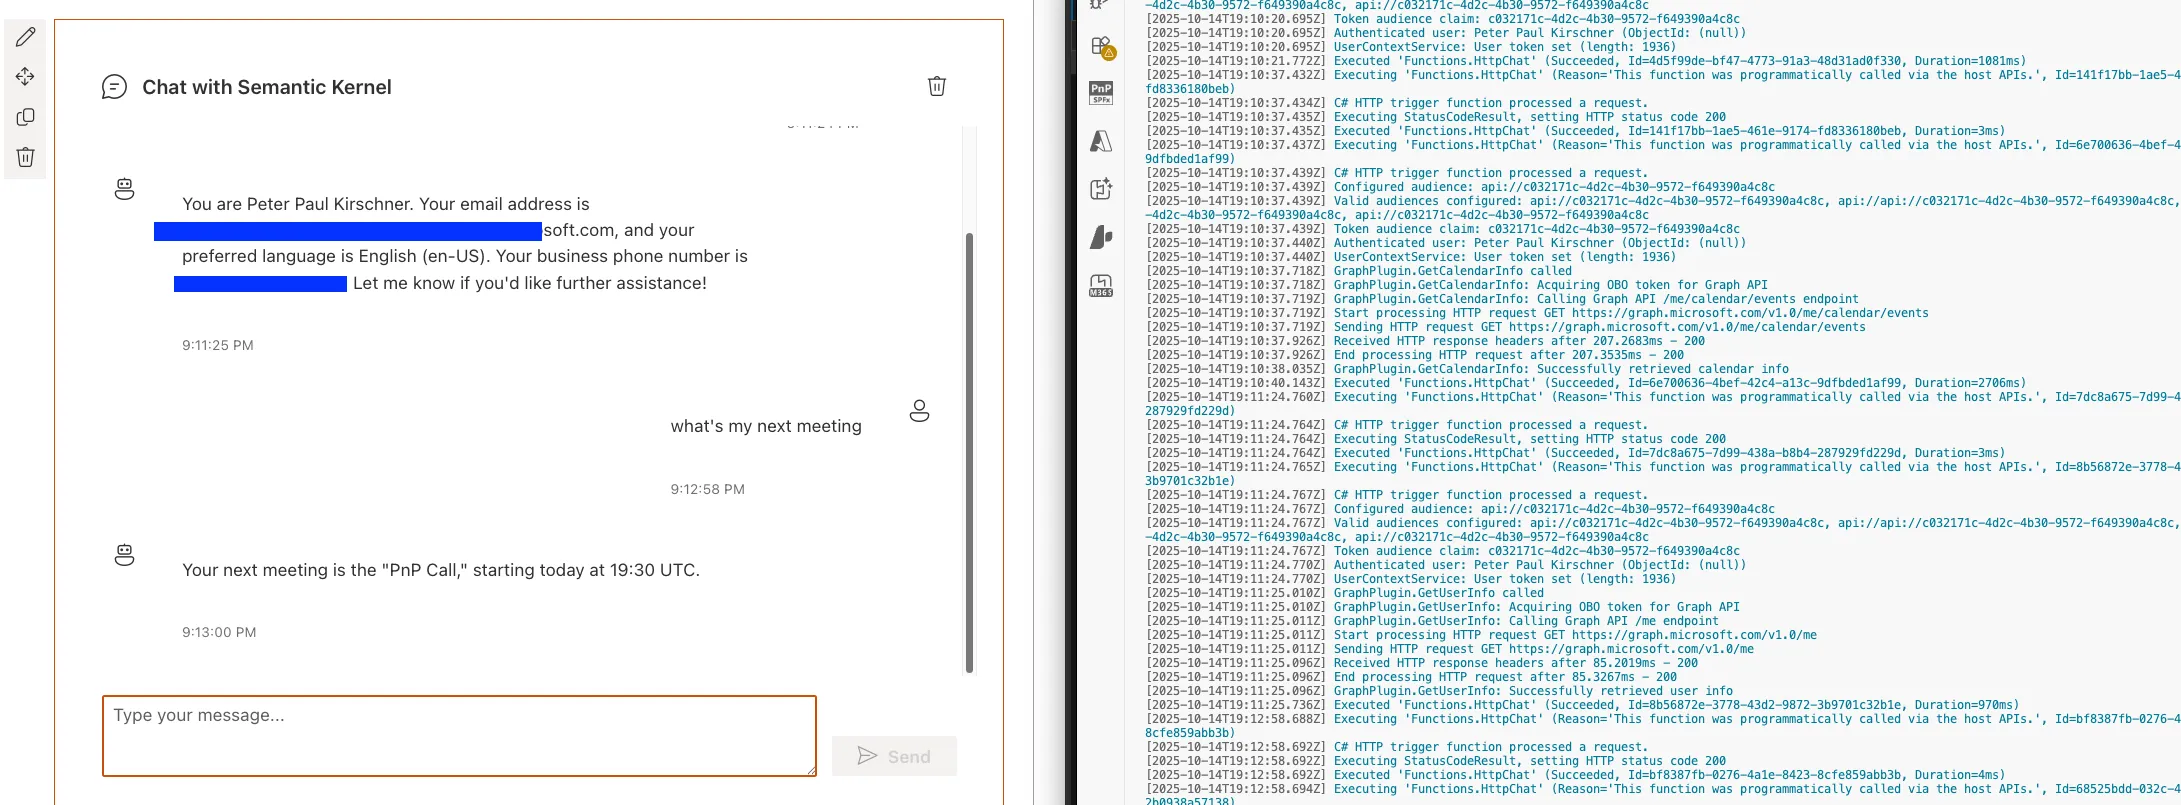Image resolution: width=2181 pixels, height=805 pixels.
Task: Click the 'what's my next meeting' message
Action: (x=766, y=426)
